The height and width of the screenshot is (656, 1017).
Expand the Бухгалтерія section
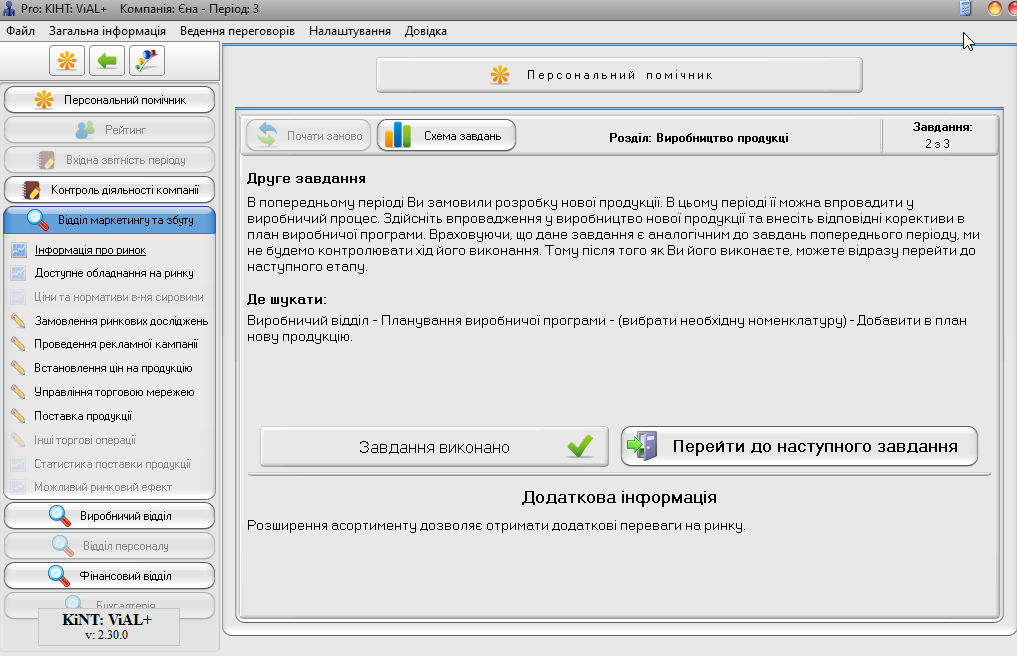coord(110,603)
